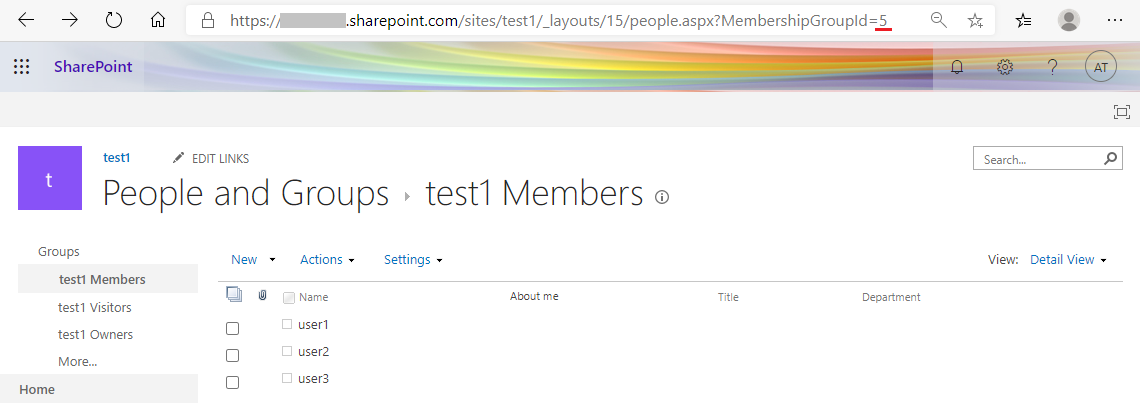Check the box for user3

coord(233,382)
